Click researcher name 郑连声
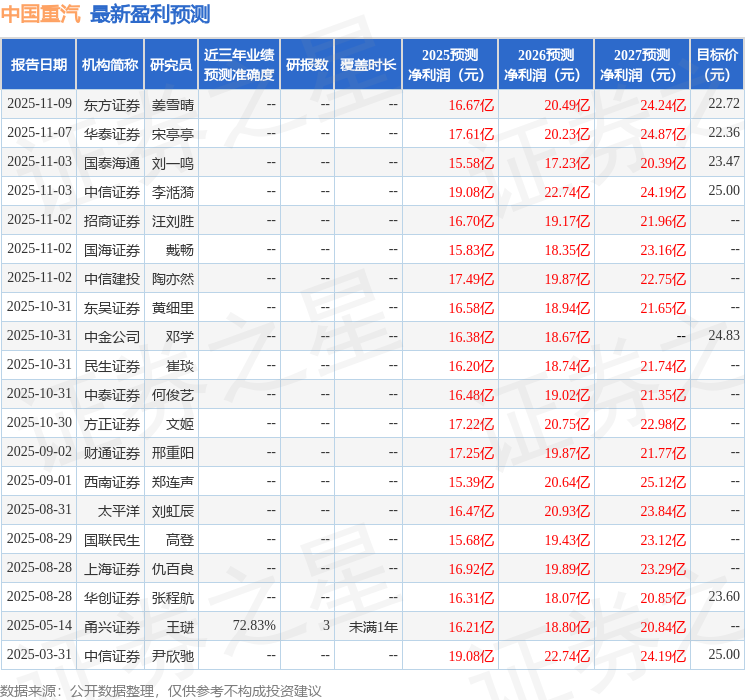This screenshot has width=745, height=700. (x=173, y=482)
